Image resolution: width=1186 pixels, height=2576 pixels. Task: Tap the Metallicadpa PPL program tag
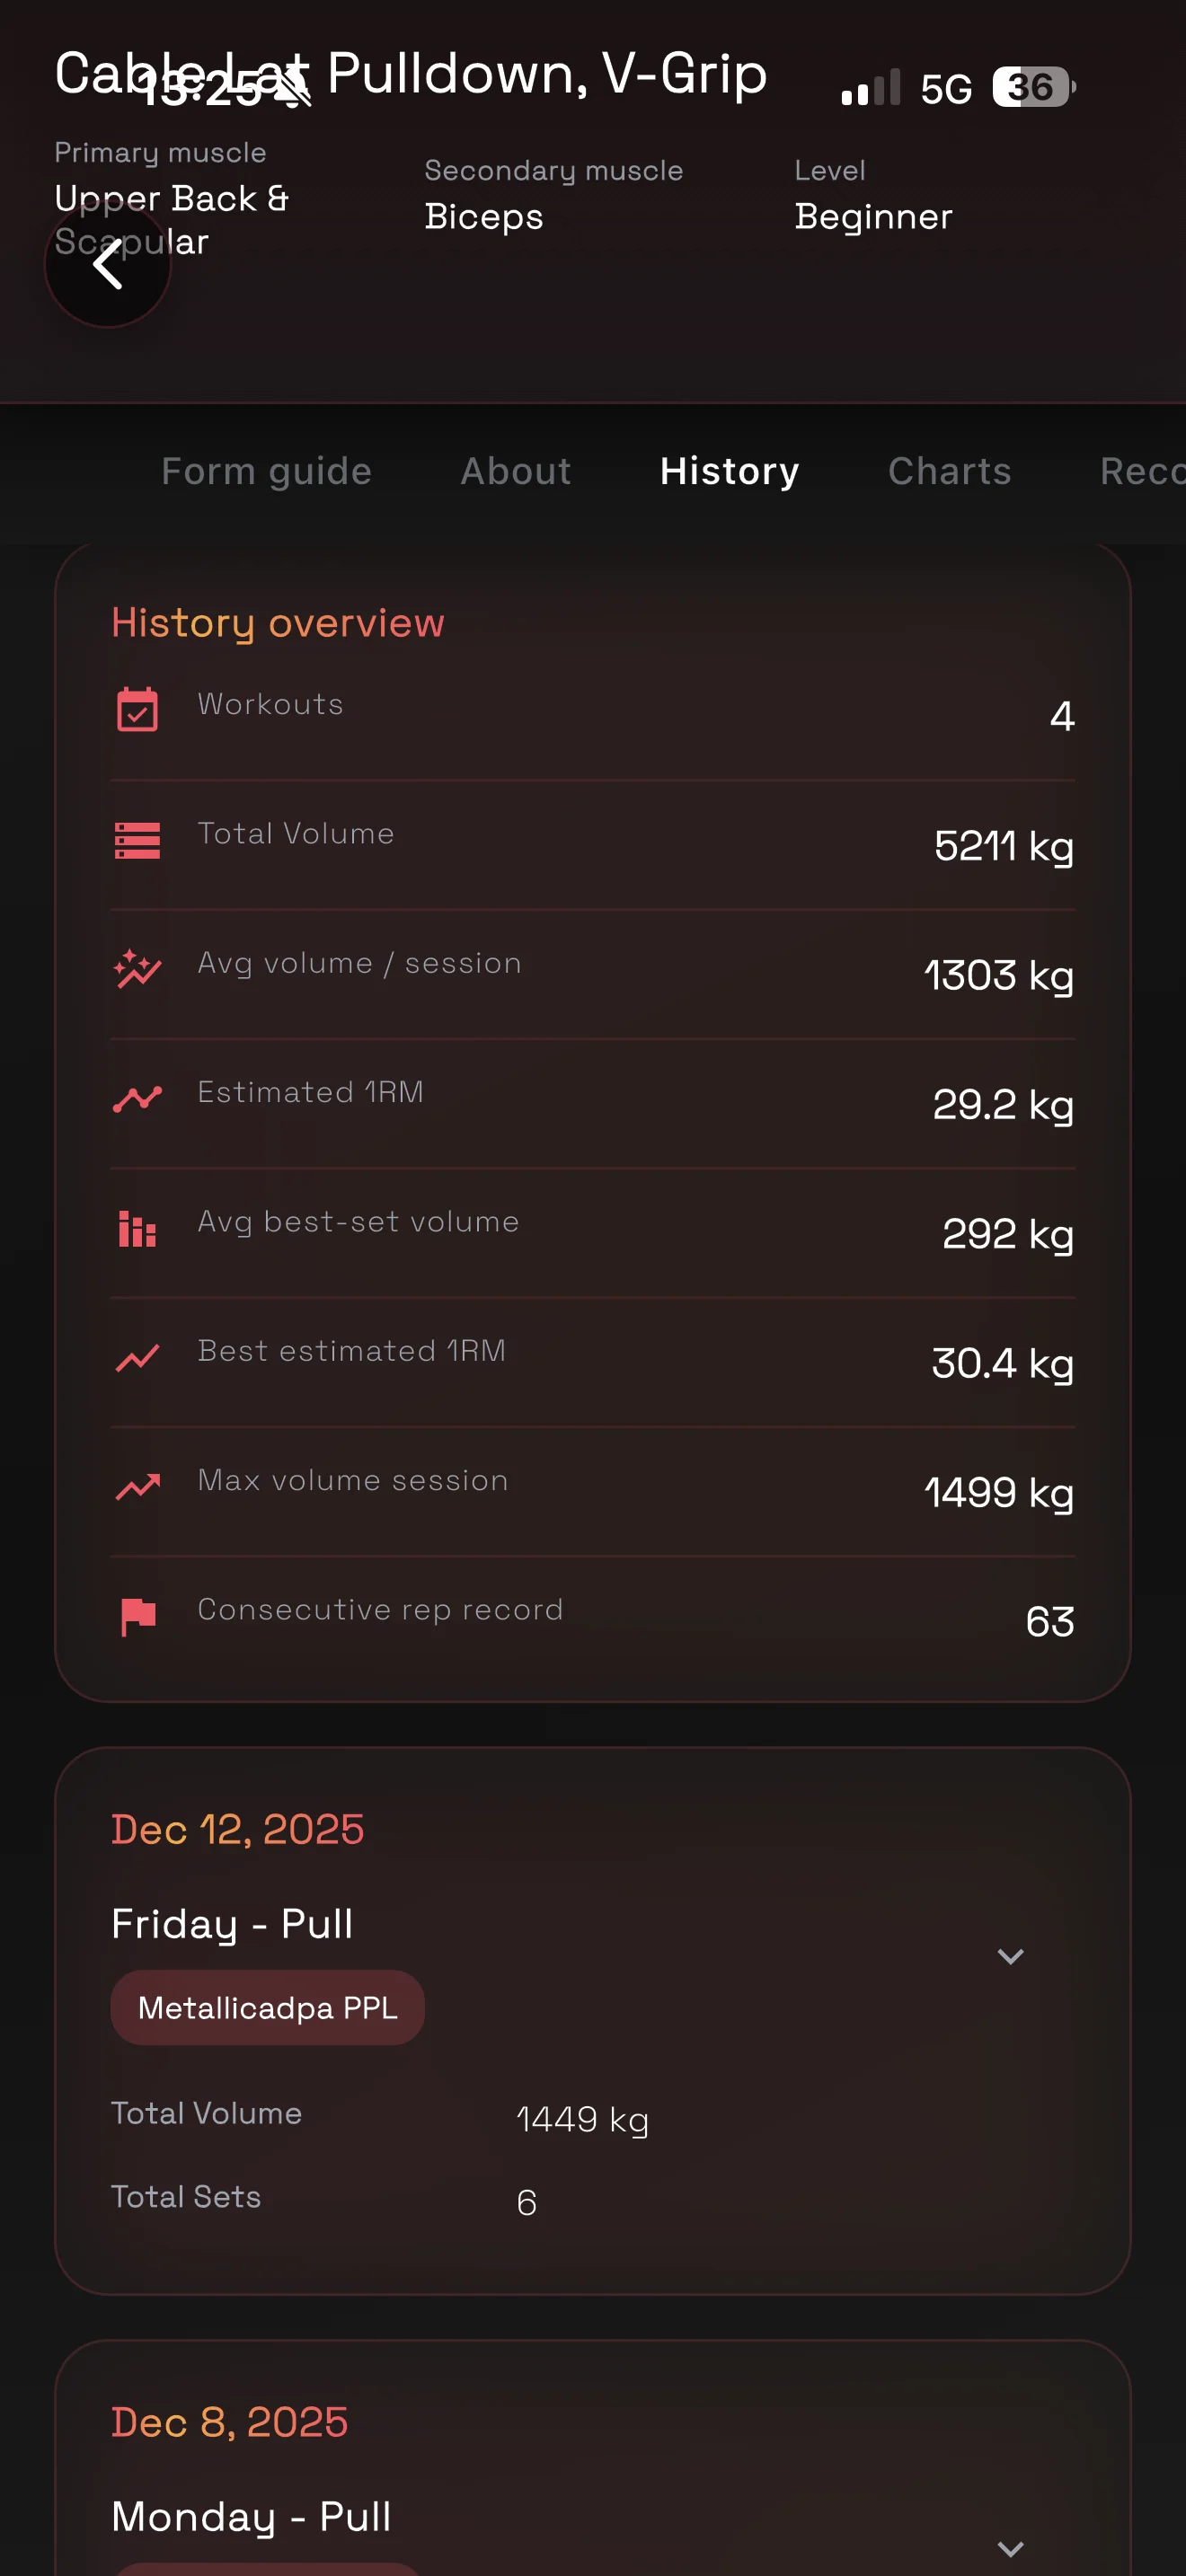[267, 2007]
